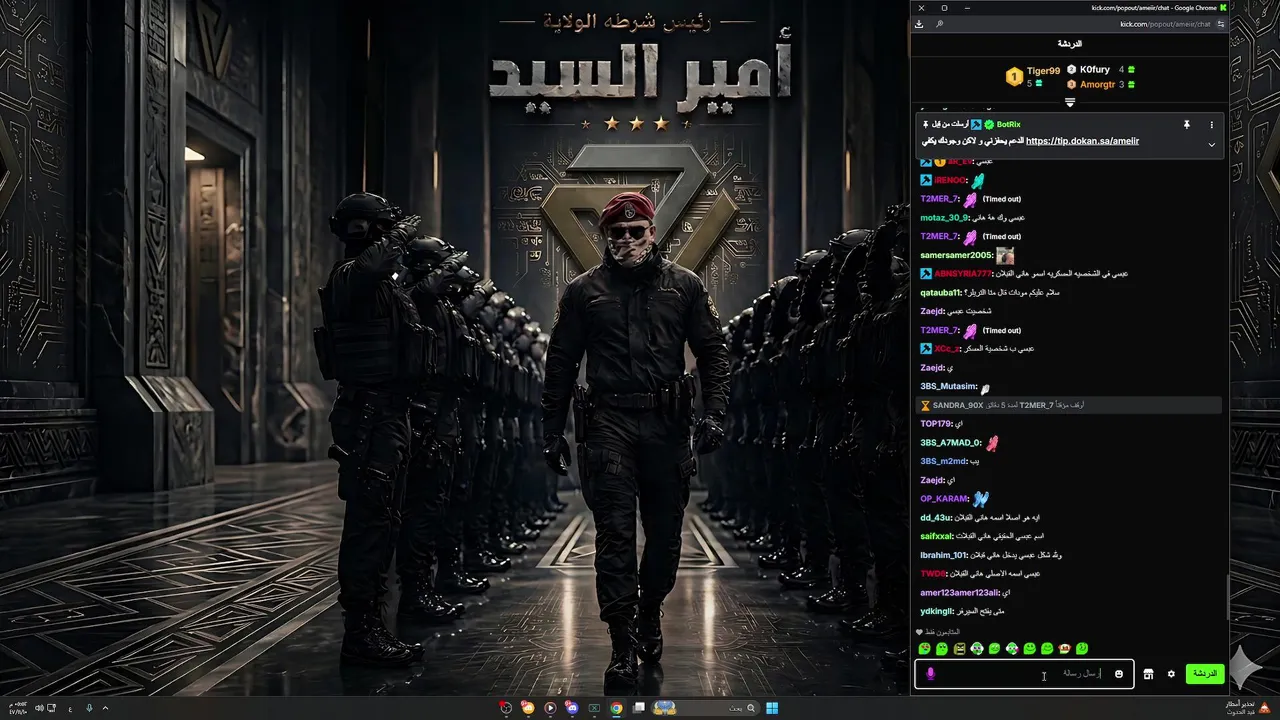
Task: Click the kick.com/popout/ameiir/chat address bar
Action: coord(1165,24)
